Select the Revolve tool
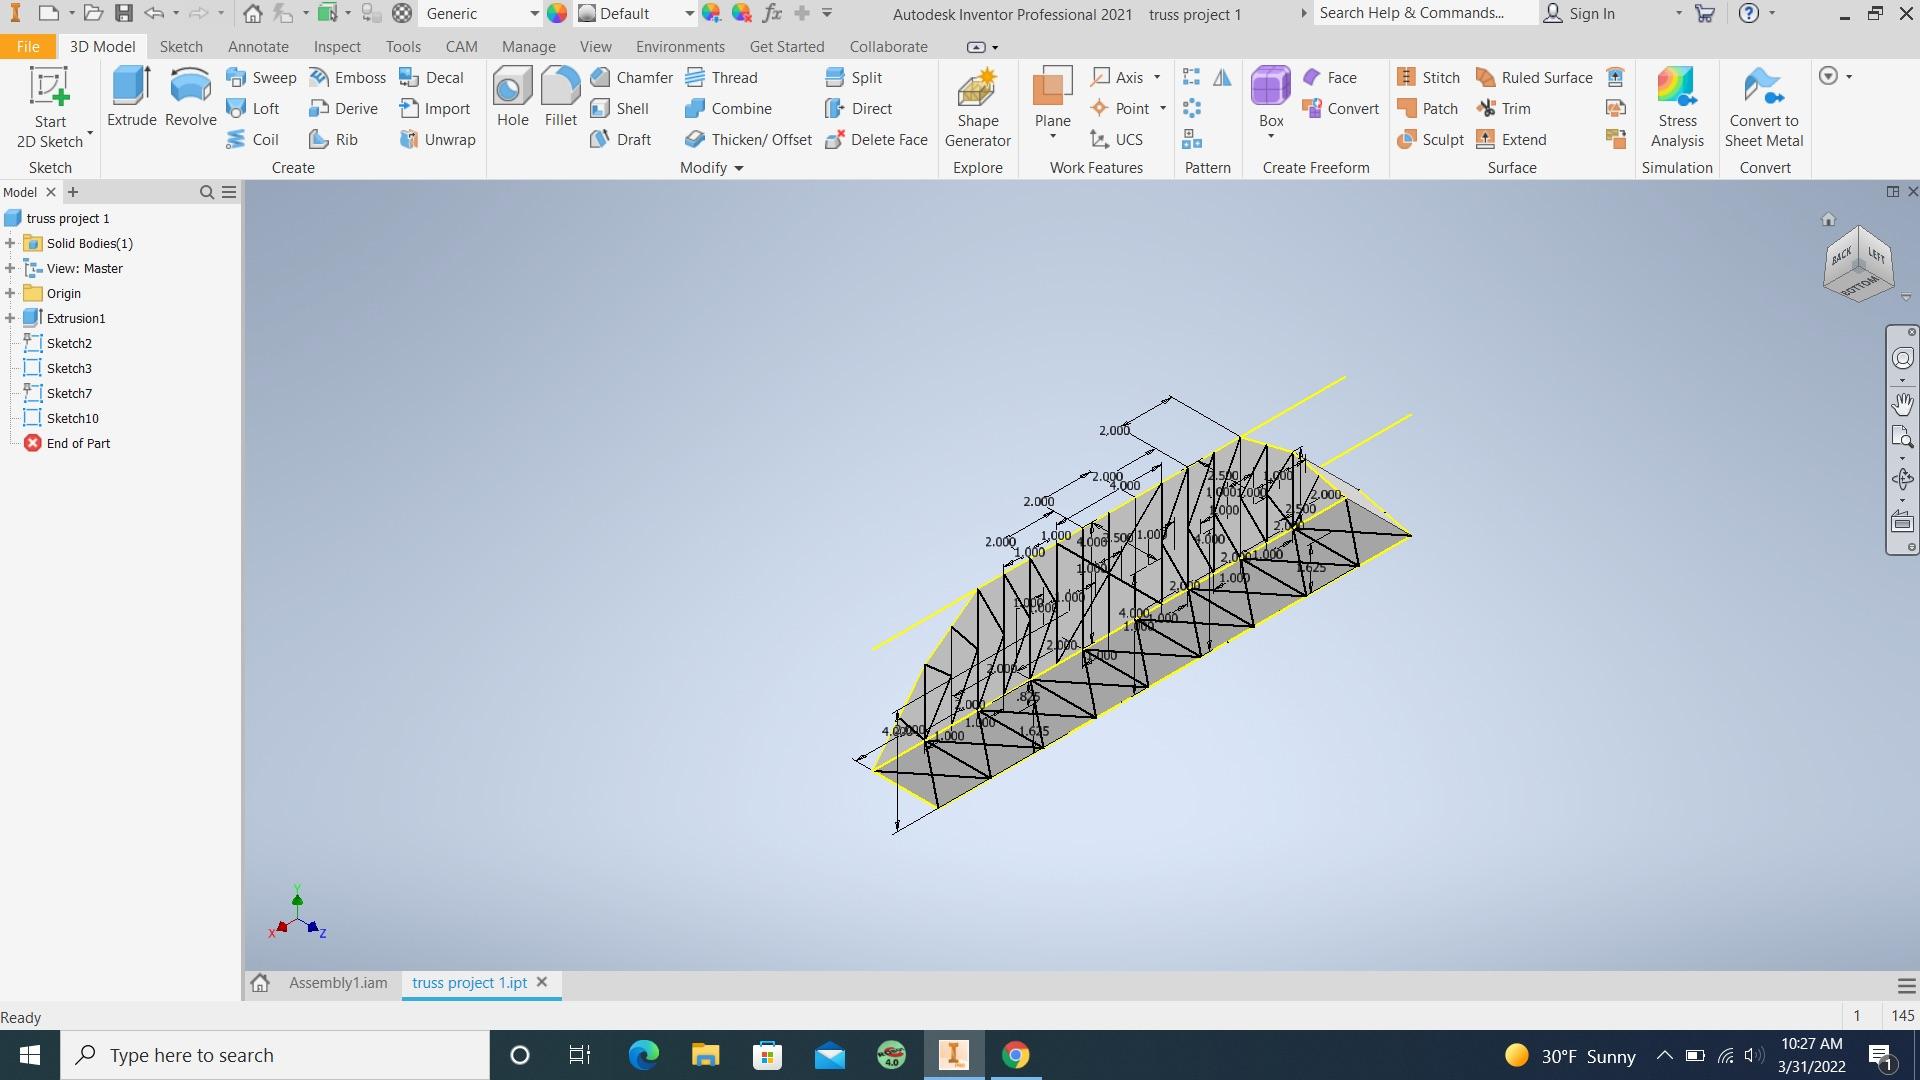The image size is (1920, 1080). click(190, 97)
